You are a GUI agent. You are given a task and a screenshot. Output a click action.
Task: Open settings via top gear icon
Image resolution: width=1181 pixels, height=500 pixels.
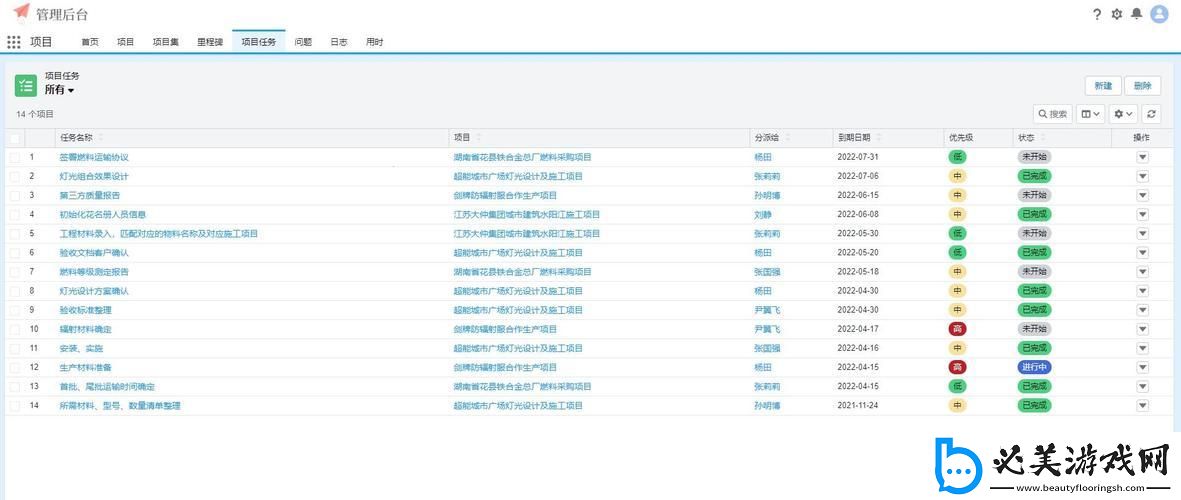(1117, 14)
